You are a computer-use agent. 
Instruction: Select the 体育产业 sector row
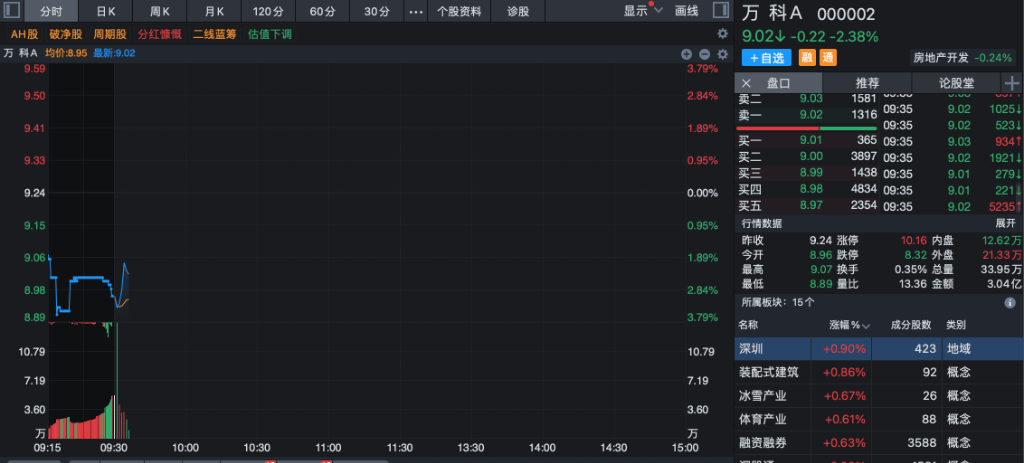879,419
